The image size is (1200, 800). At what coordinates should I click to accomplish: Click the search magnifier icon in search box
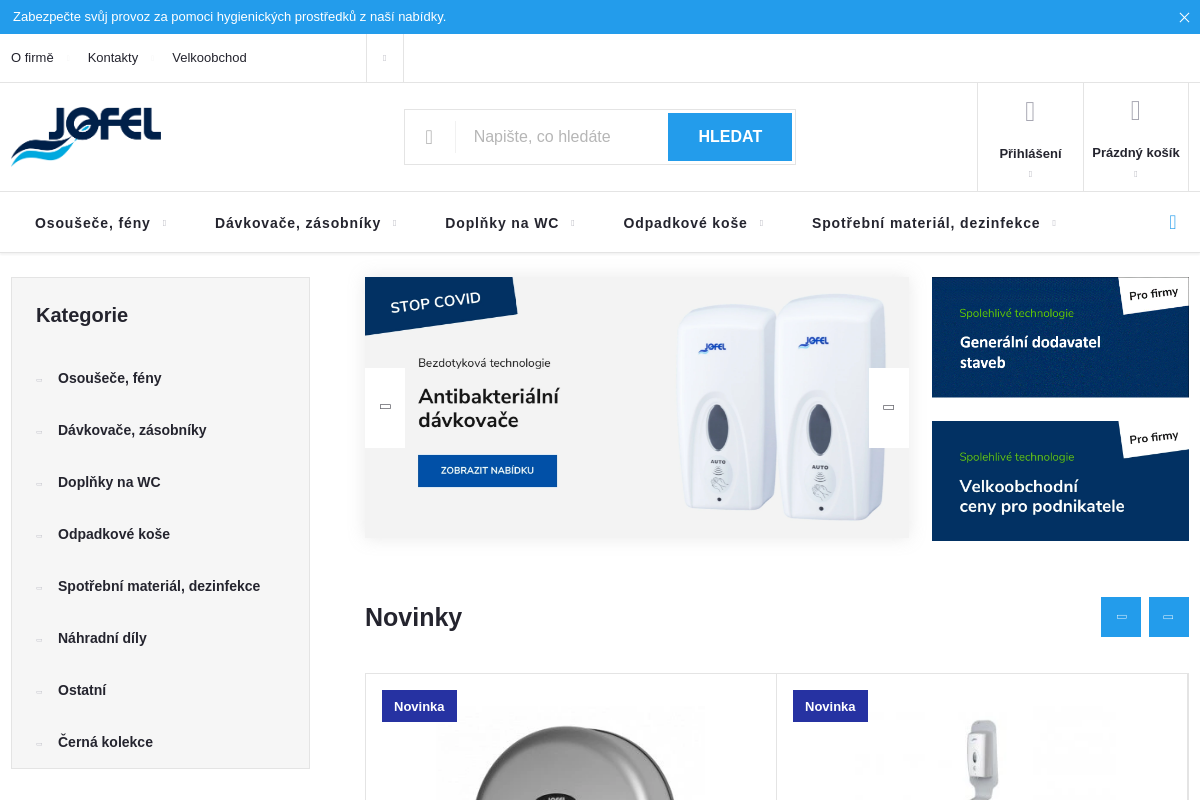pos(429,137)
